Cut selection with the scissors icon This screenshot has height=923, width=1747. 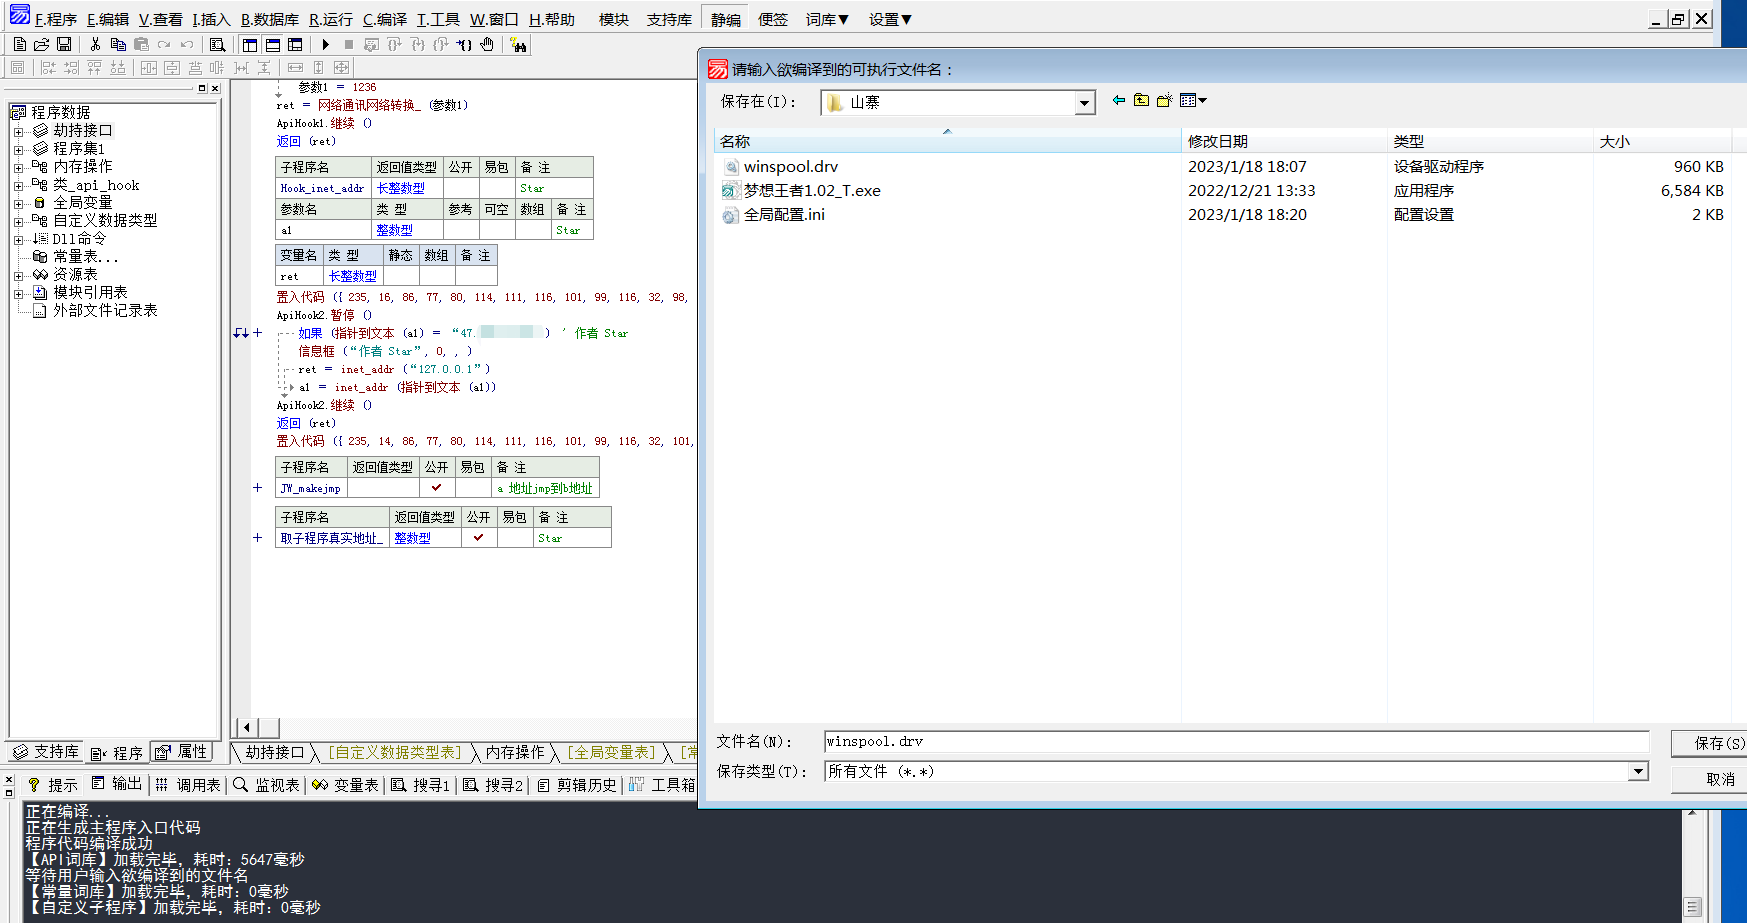pos(95,44)
